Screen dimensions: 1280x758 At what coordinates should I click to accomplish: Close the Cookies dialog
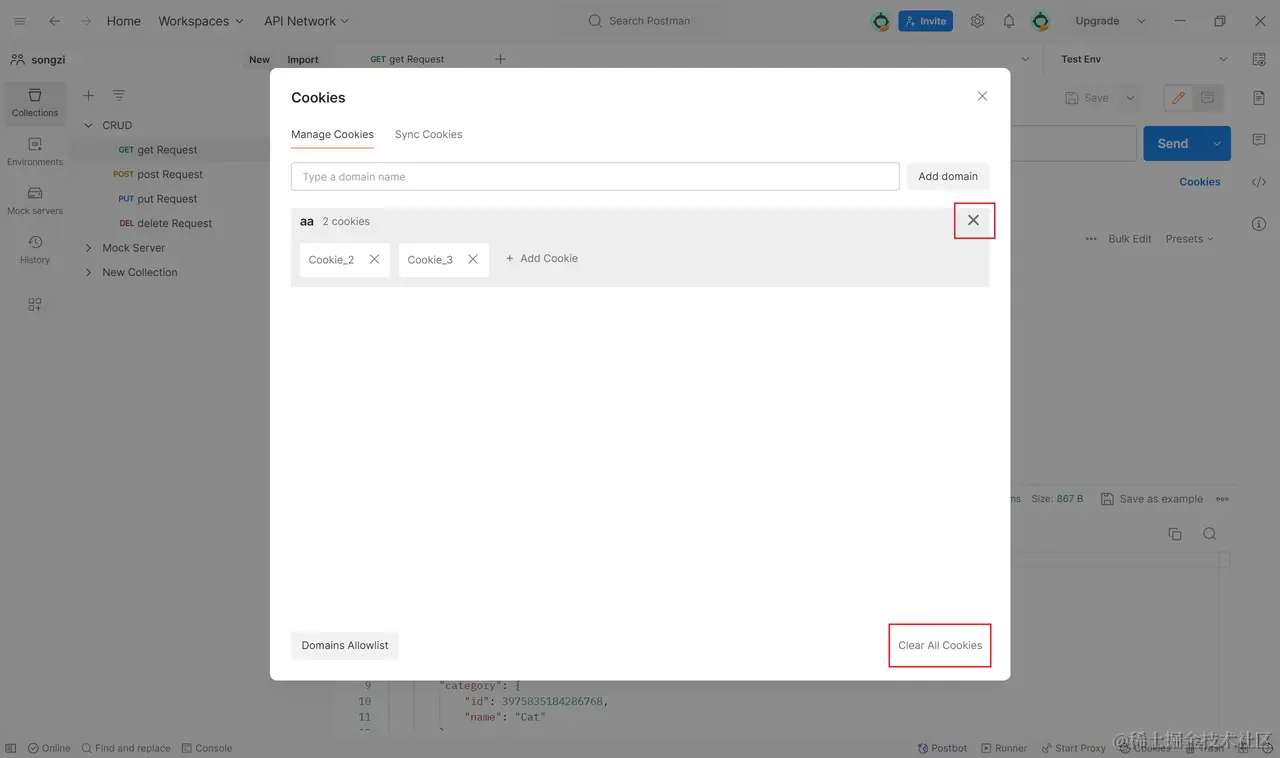[x=982, y=96]
